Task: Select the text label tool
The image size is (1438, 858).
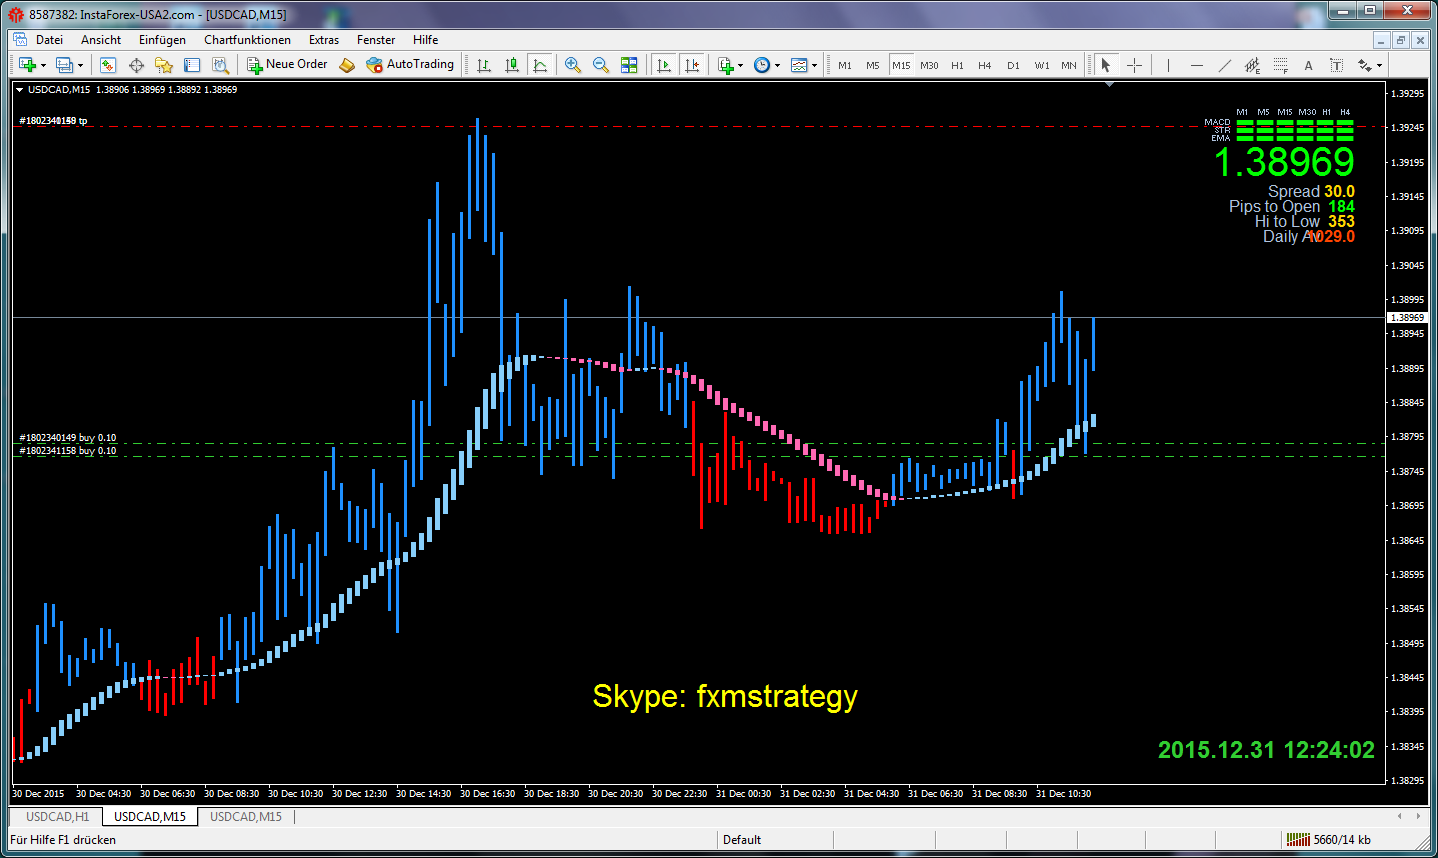Action: [x=1336, y=65]
